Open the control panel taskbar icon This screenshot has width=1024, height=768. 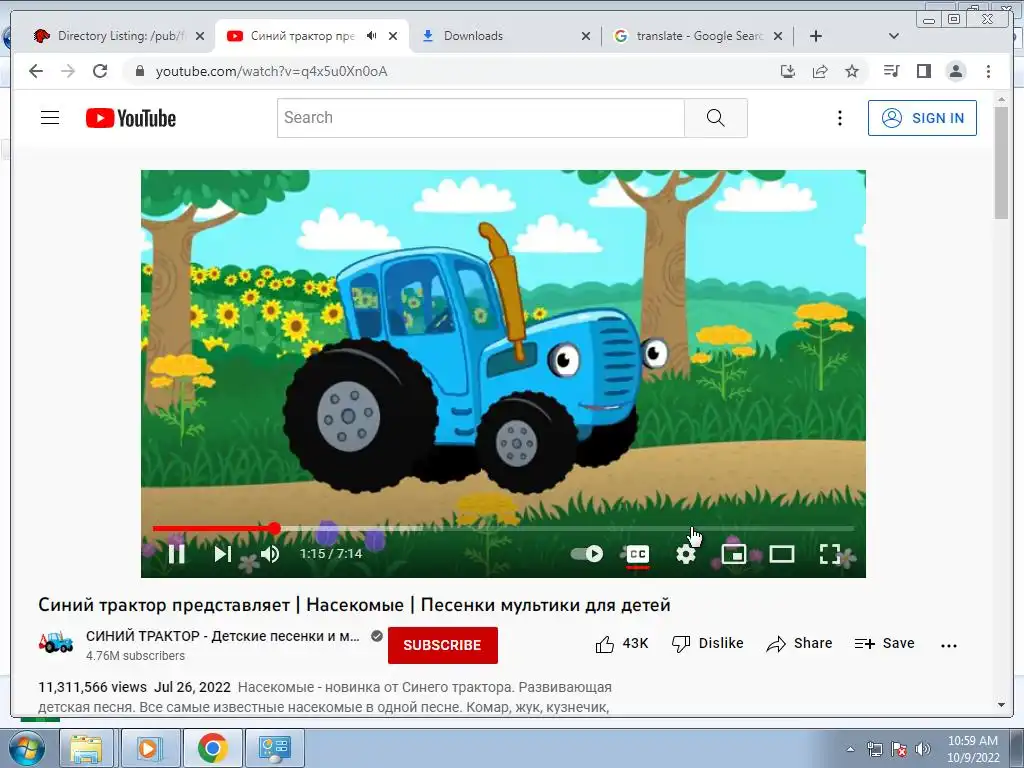pyautogui.click(x=274, y=748)
